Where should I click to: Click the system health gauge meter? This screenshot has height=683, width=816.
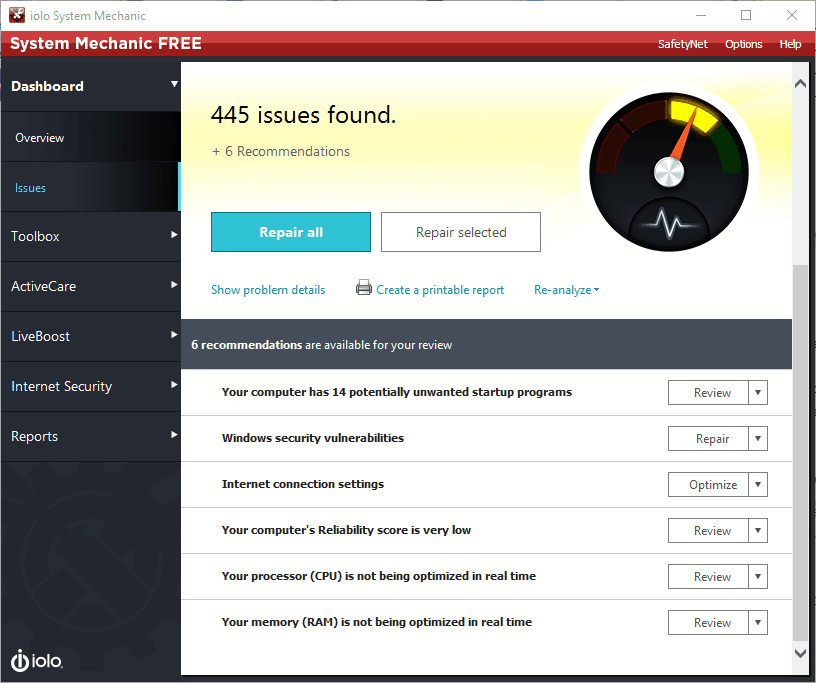click(669, 171)
